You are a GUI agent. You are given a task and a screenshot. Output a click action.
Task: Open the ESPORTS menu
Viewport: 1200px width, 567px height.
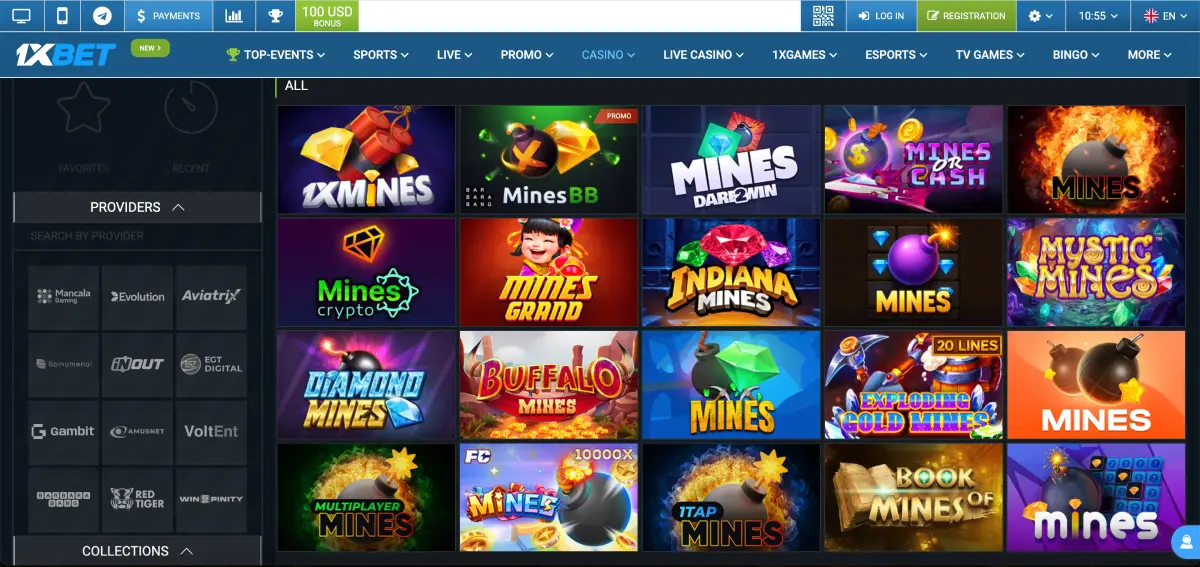pos(896,55)
